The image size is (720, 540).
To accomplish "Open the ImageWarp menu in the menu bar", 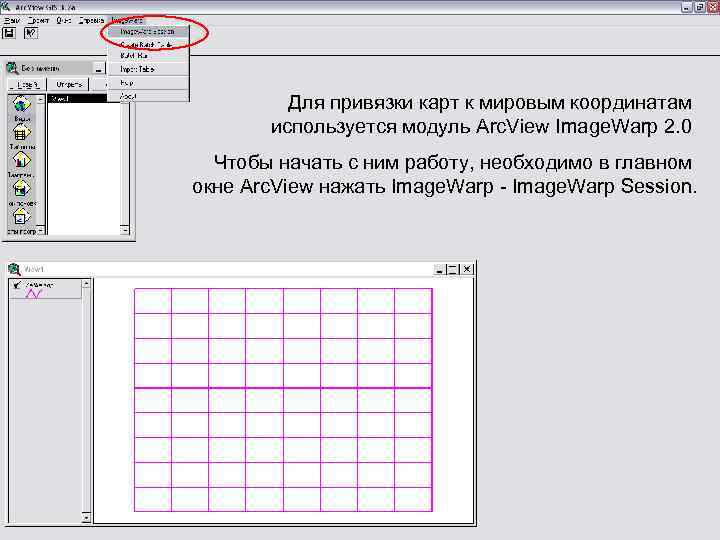I will [127, 20].
